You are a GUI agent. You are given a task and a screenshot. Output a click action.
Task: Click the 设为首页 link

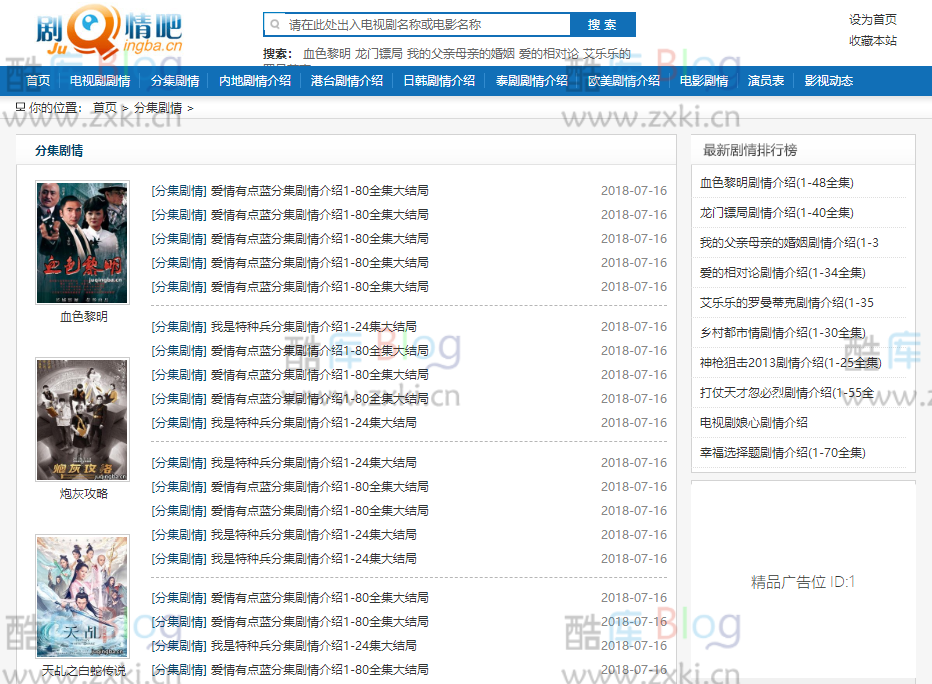[x=872, y=18]
